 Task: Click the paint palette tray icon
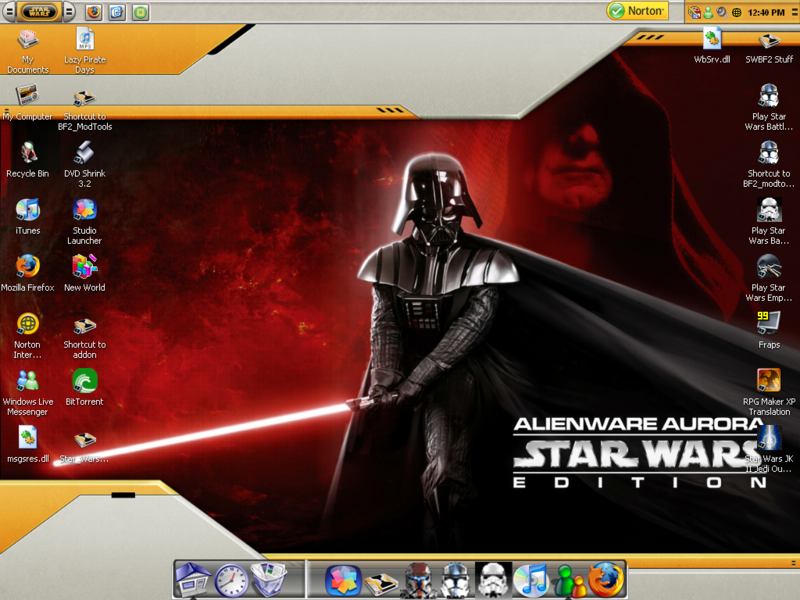click(x=694, y=12)
